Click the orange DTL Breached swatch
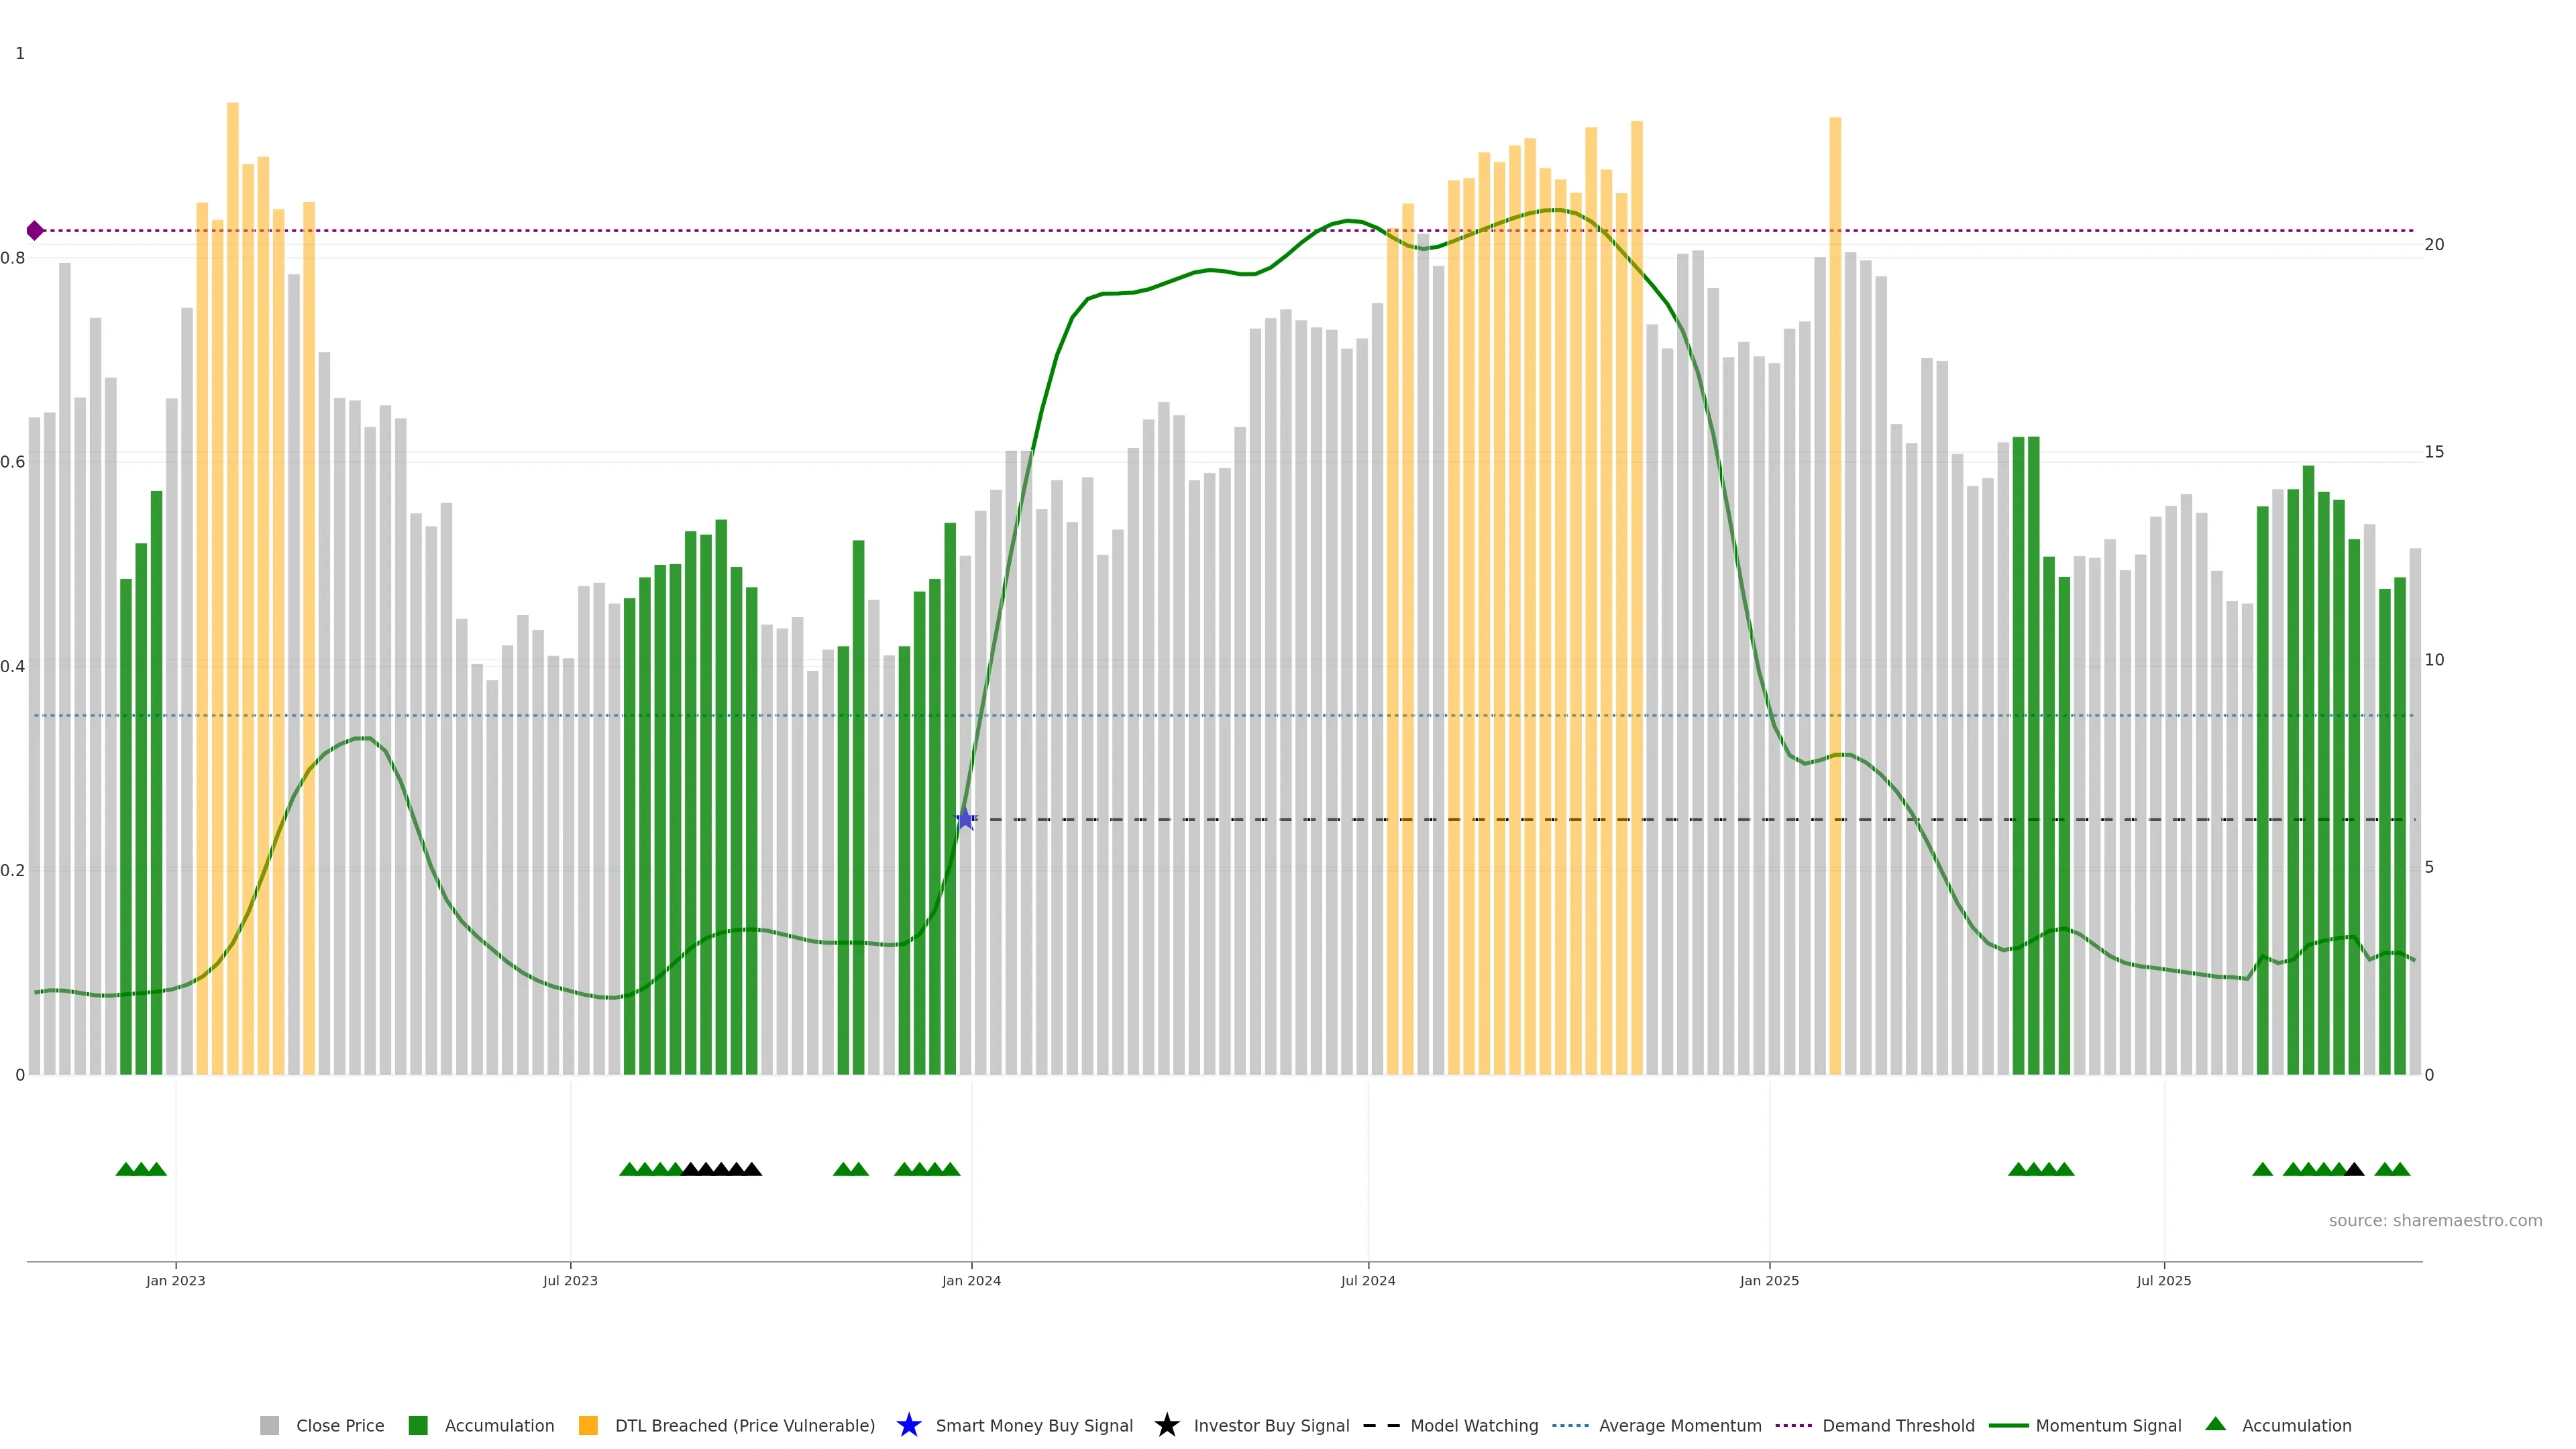 click(x=588, y=1425)
